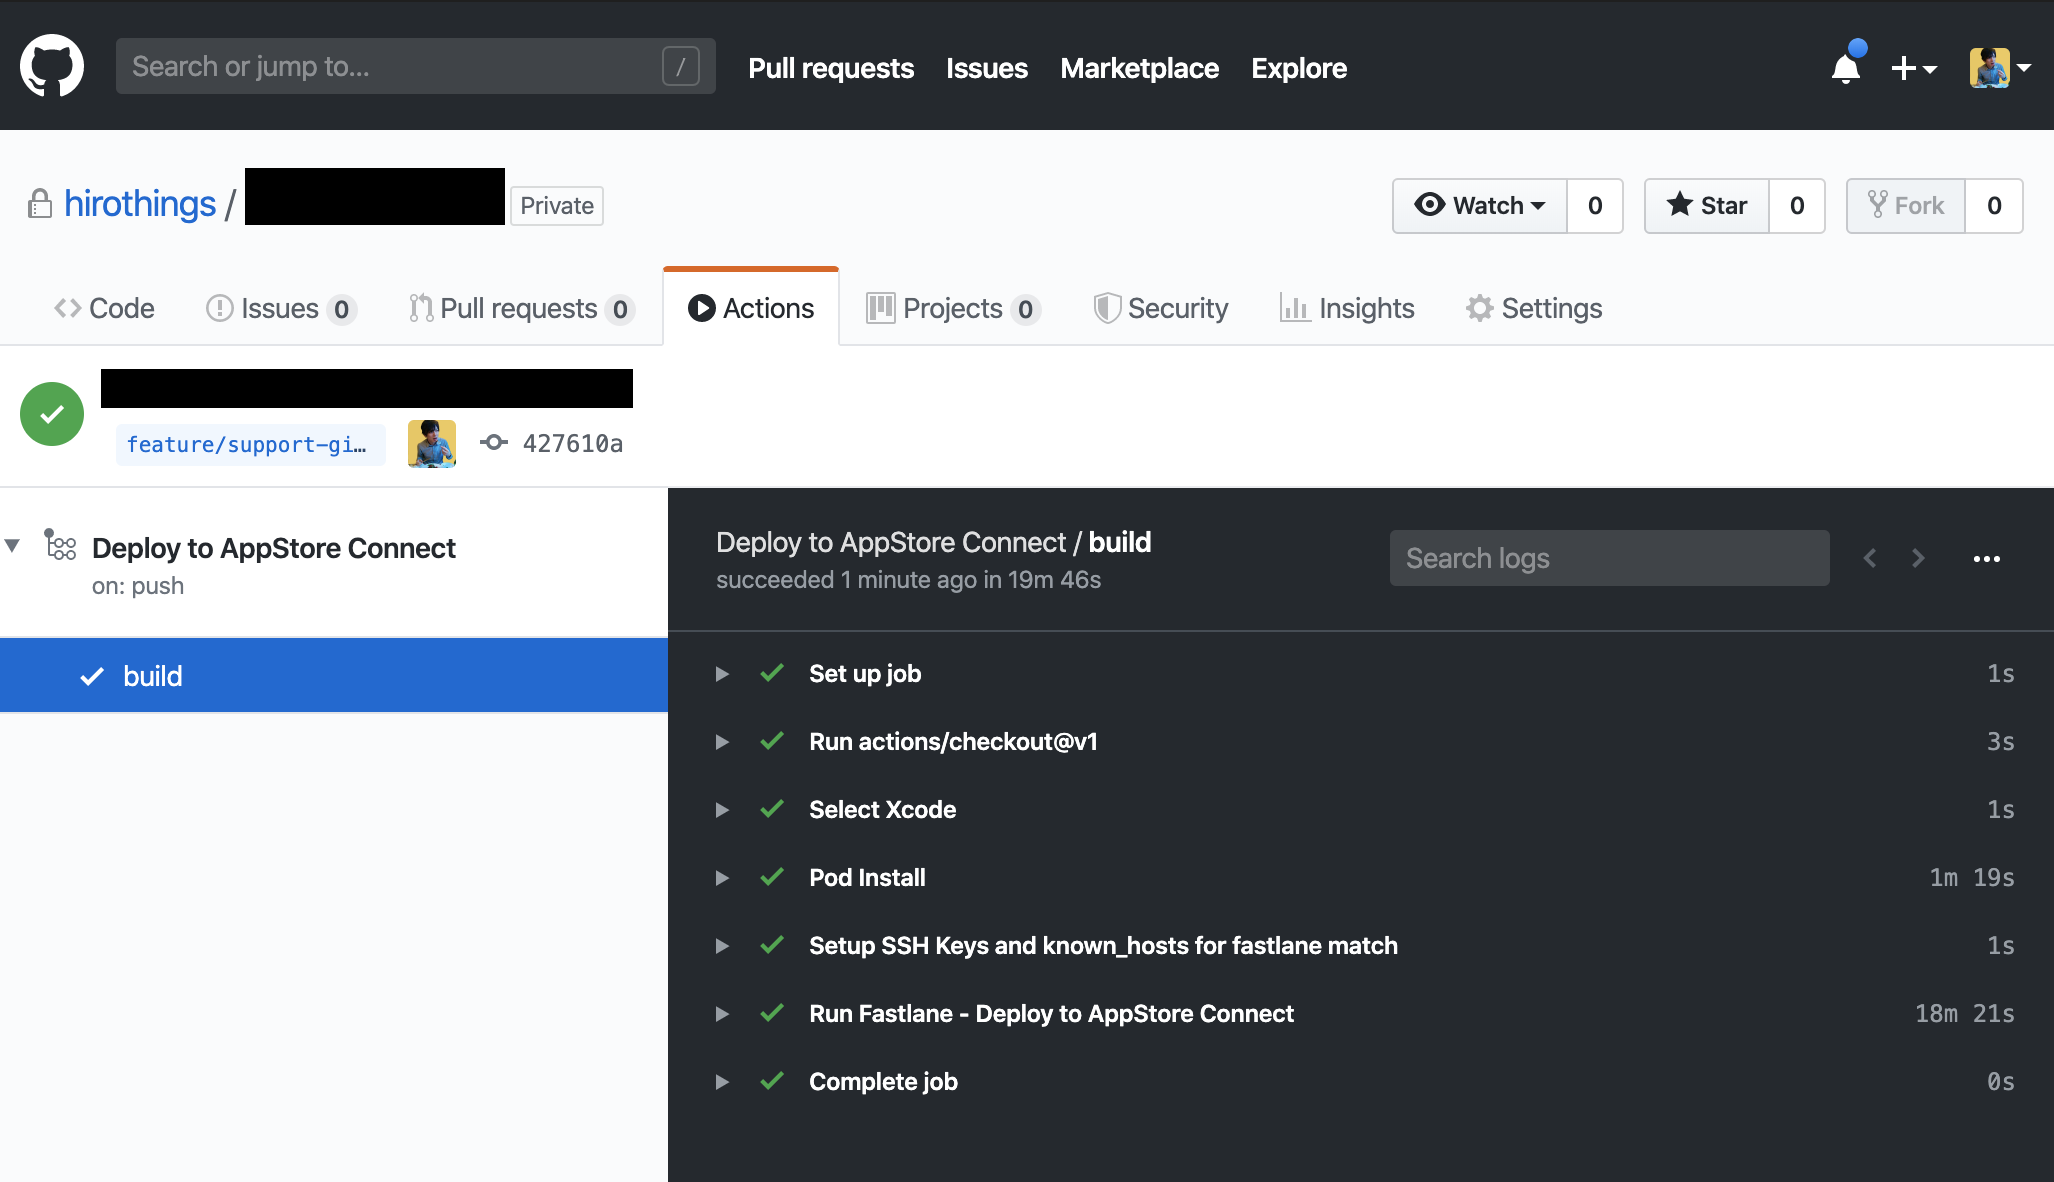Open the GitHub home logo
This screenshot has width=2054, height=1182.
pos(52,66)
